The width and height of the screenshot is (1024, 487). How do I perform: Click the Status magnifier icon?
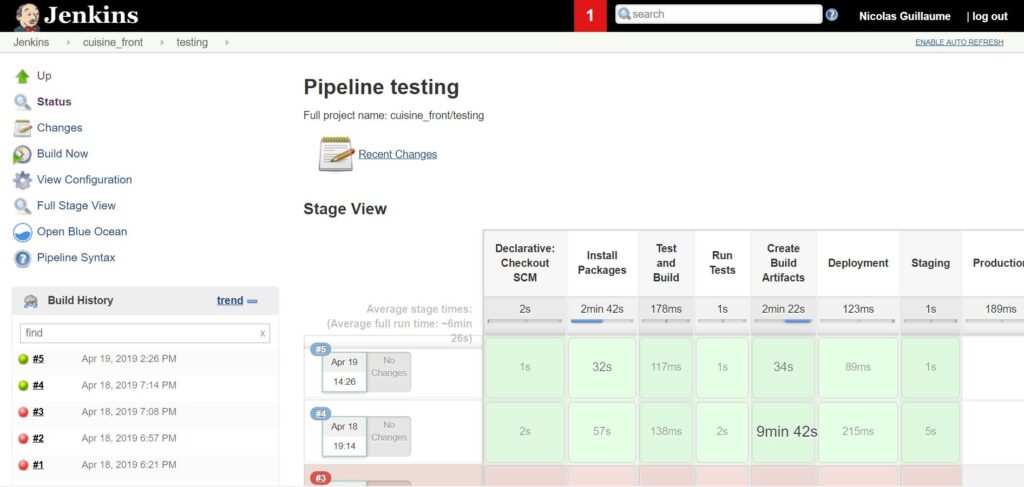[22, 102]
